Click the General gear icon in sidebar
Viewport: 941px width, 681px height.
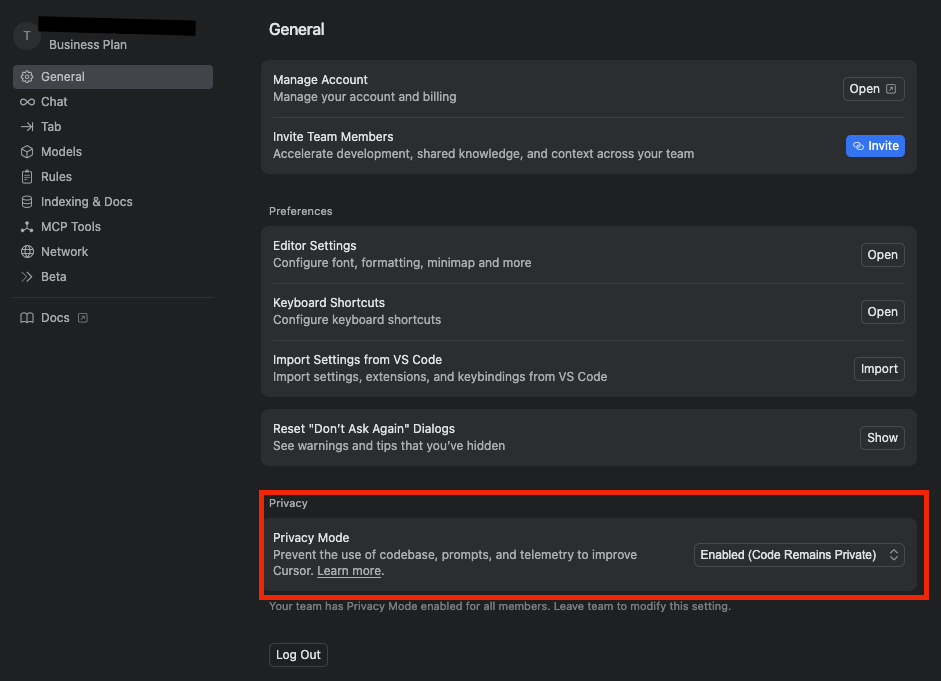pyautogui.click(x=27, y=77)
